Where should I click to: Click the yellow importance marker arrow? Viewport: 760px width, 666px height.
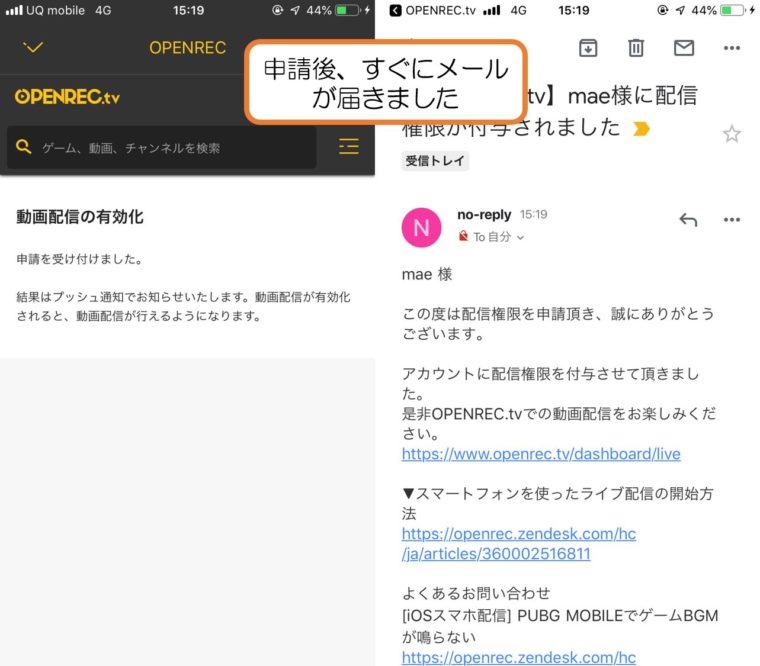pyautogui.click(x=641, y=129)
